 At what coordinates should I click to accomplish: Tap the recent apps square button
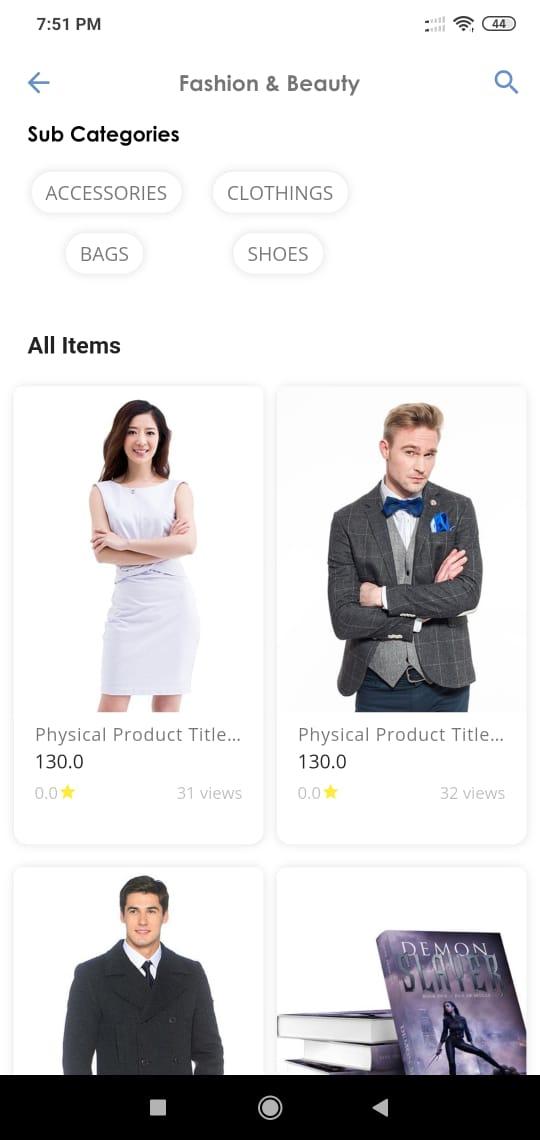[158, 1107]
